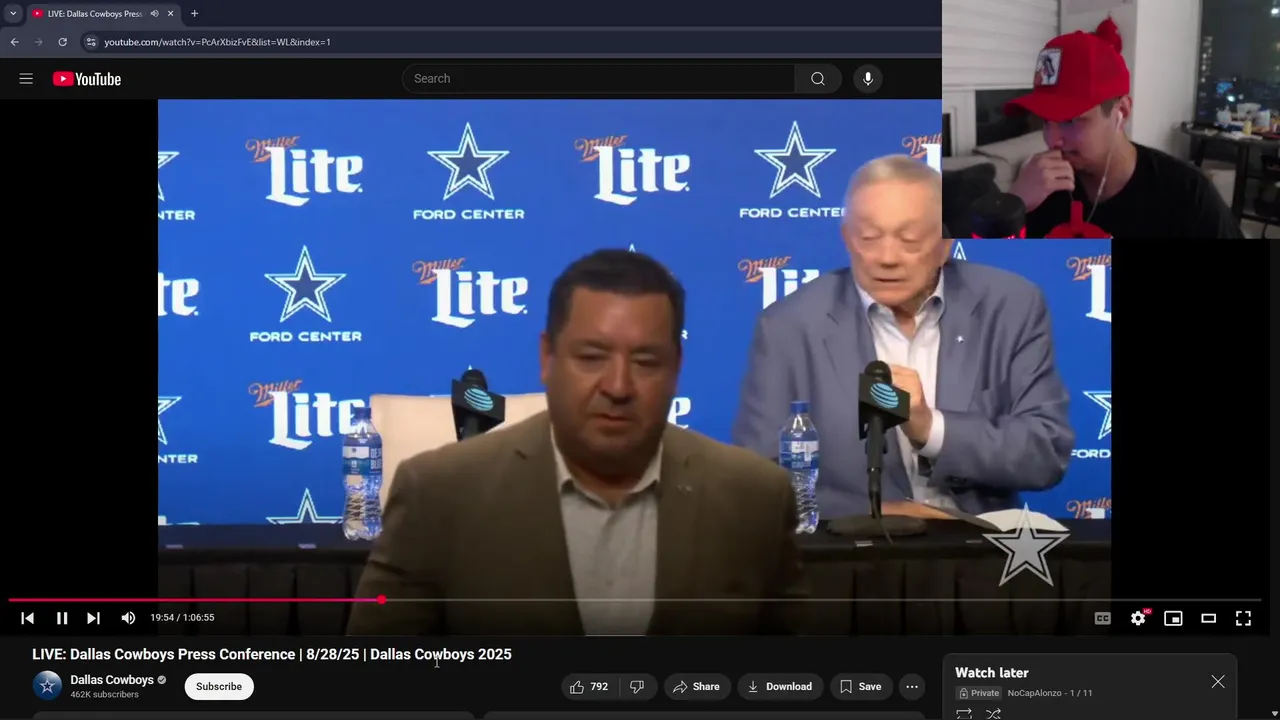The image size is (1280, 720).
Task: Click browser back arrow
Action: tap(14, 42)
